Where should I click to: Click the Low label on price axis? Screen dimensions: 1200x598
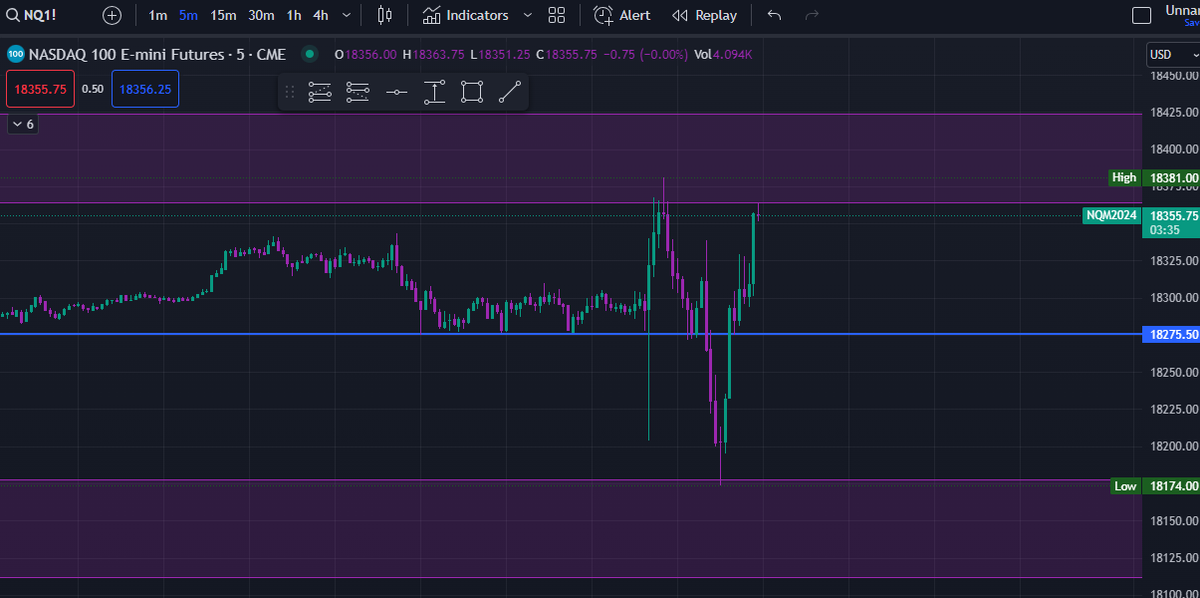pos(1125,486)
